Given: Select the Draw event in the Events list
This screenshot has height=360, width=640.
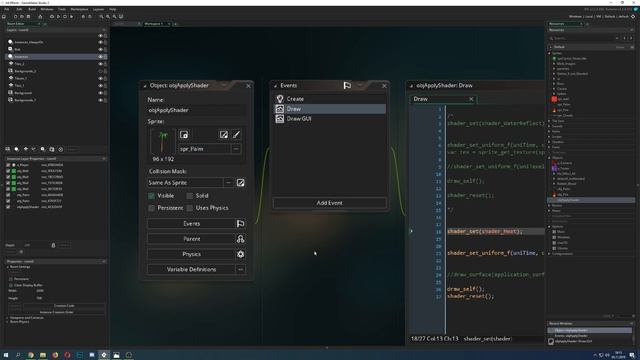Looking at the screenshot, I should (329, 109).
